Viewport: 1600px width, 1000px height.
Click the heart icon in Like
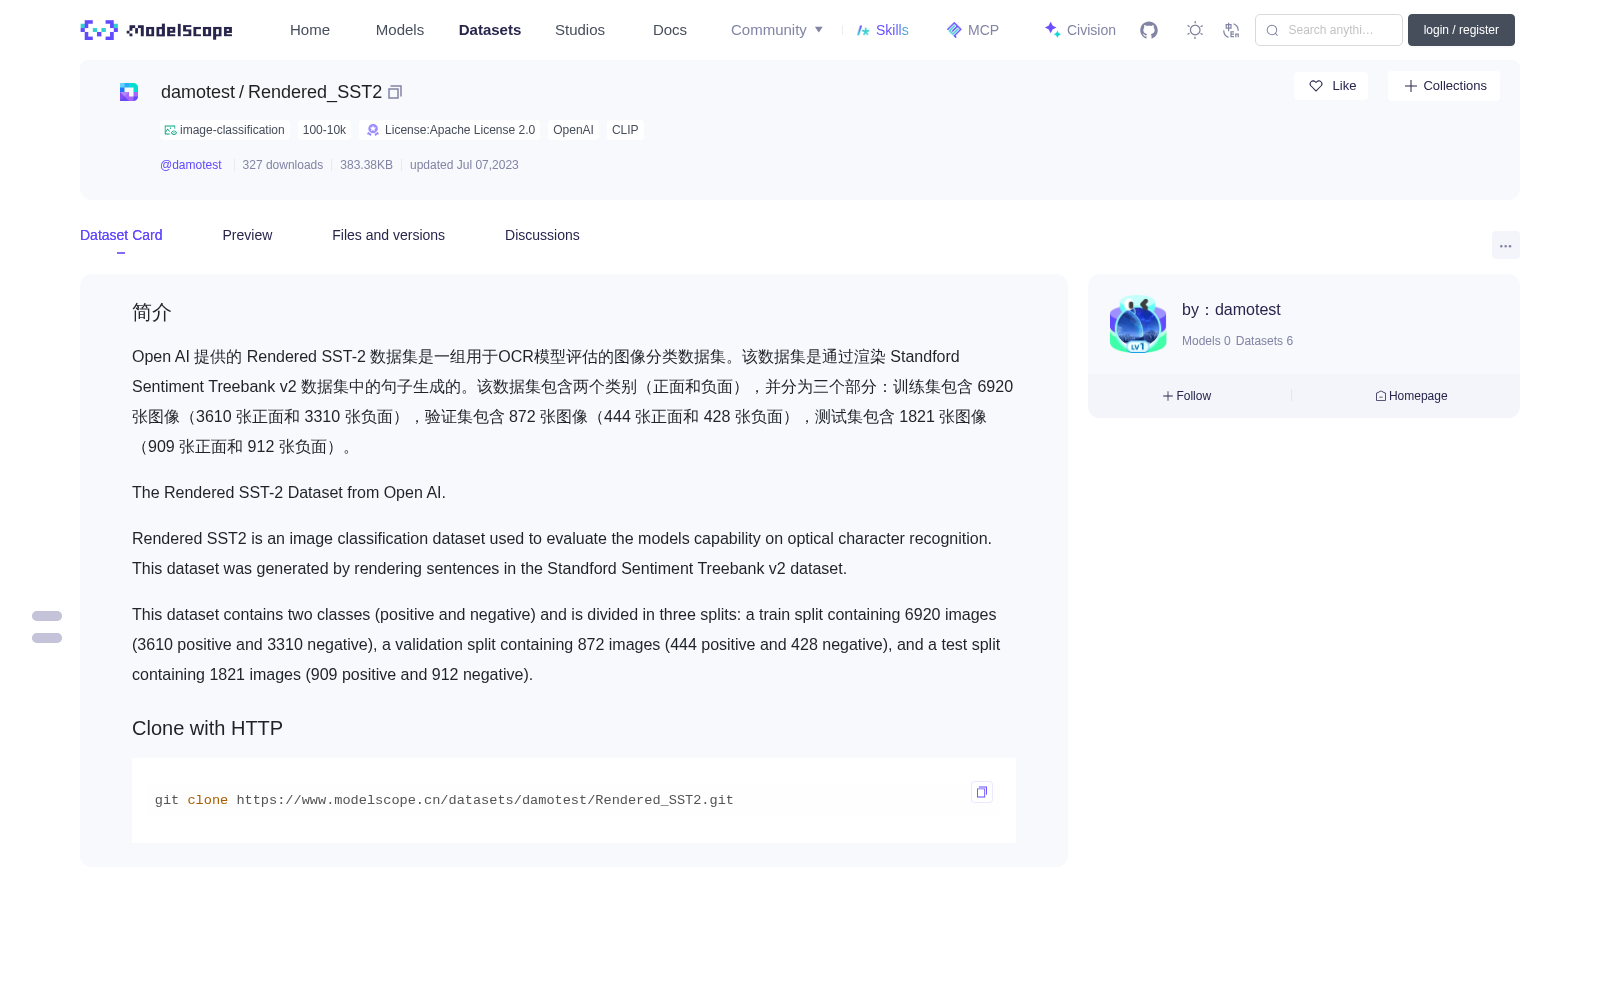pos(1316,86)
